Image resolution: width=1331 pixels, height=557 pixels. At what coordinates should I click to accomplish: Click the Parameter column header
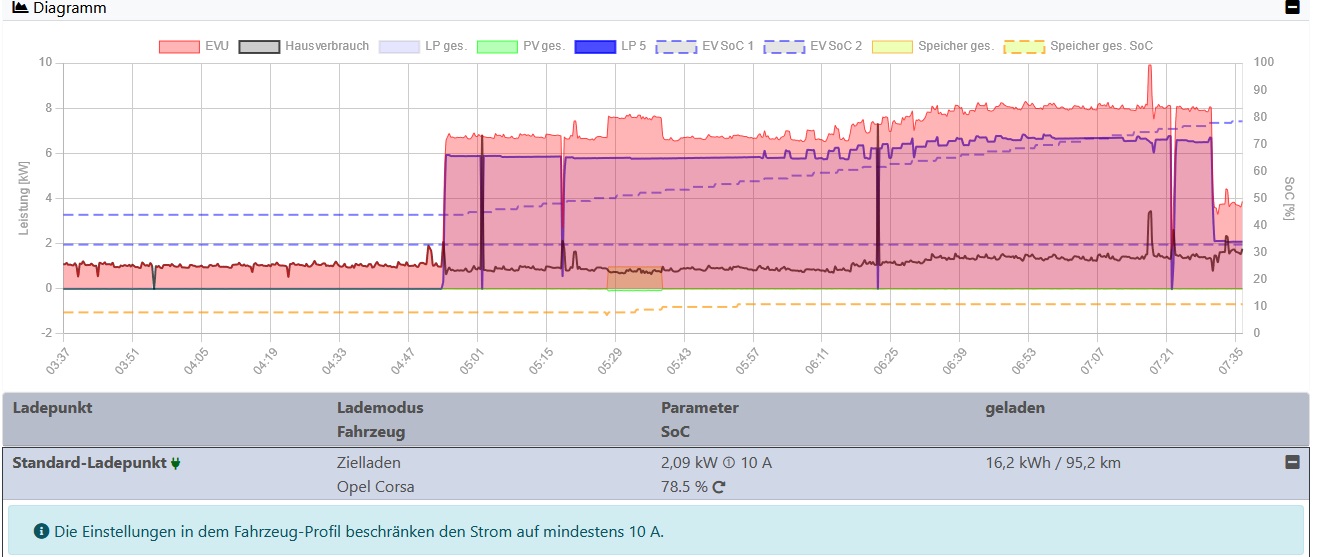(x=700, y=408)
